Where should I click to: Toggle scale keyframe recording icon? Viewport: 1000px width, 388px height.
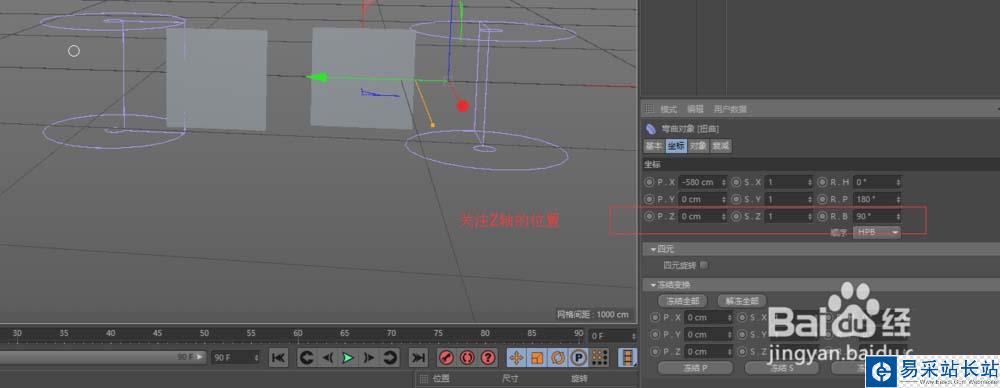click(537, 357)
